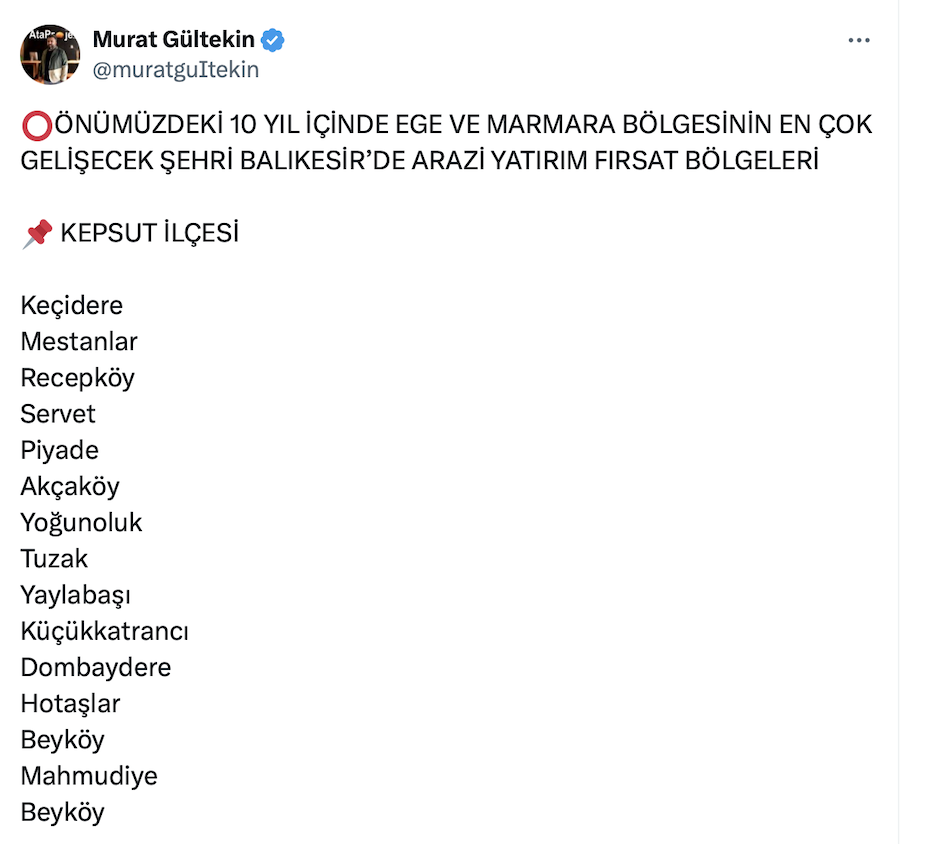Click the blue verified badge

coord(273,41)
